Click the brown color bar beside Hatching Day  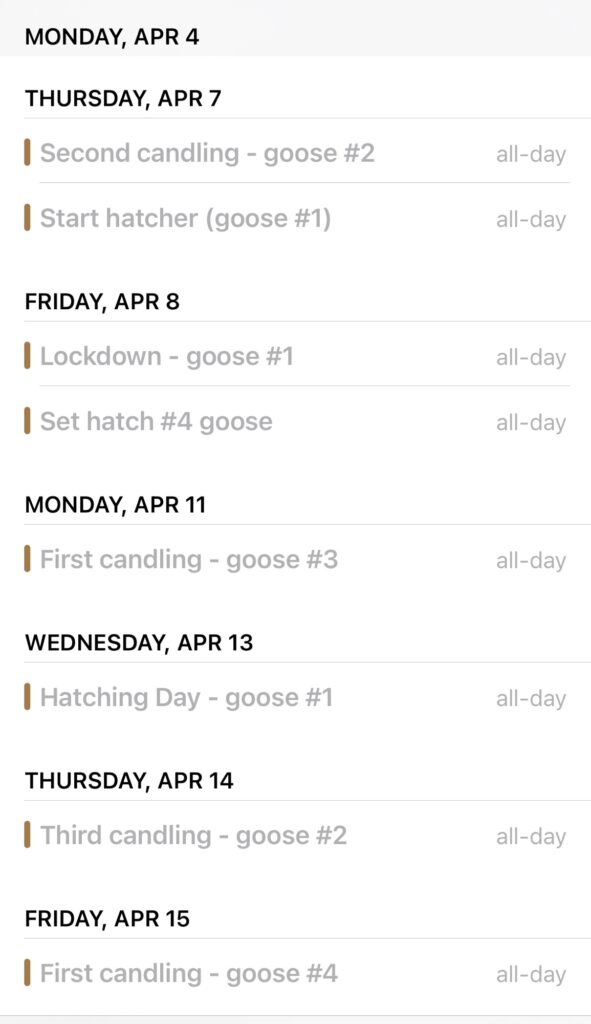(27, 697)
